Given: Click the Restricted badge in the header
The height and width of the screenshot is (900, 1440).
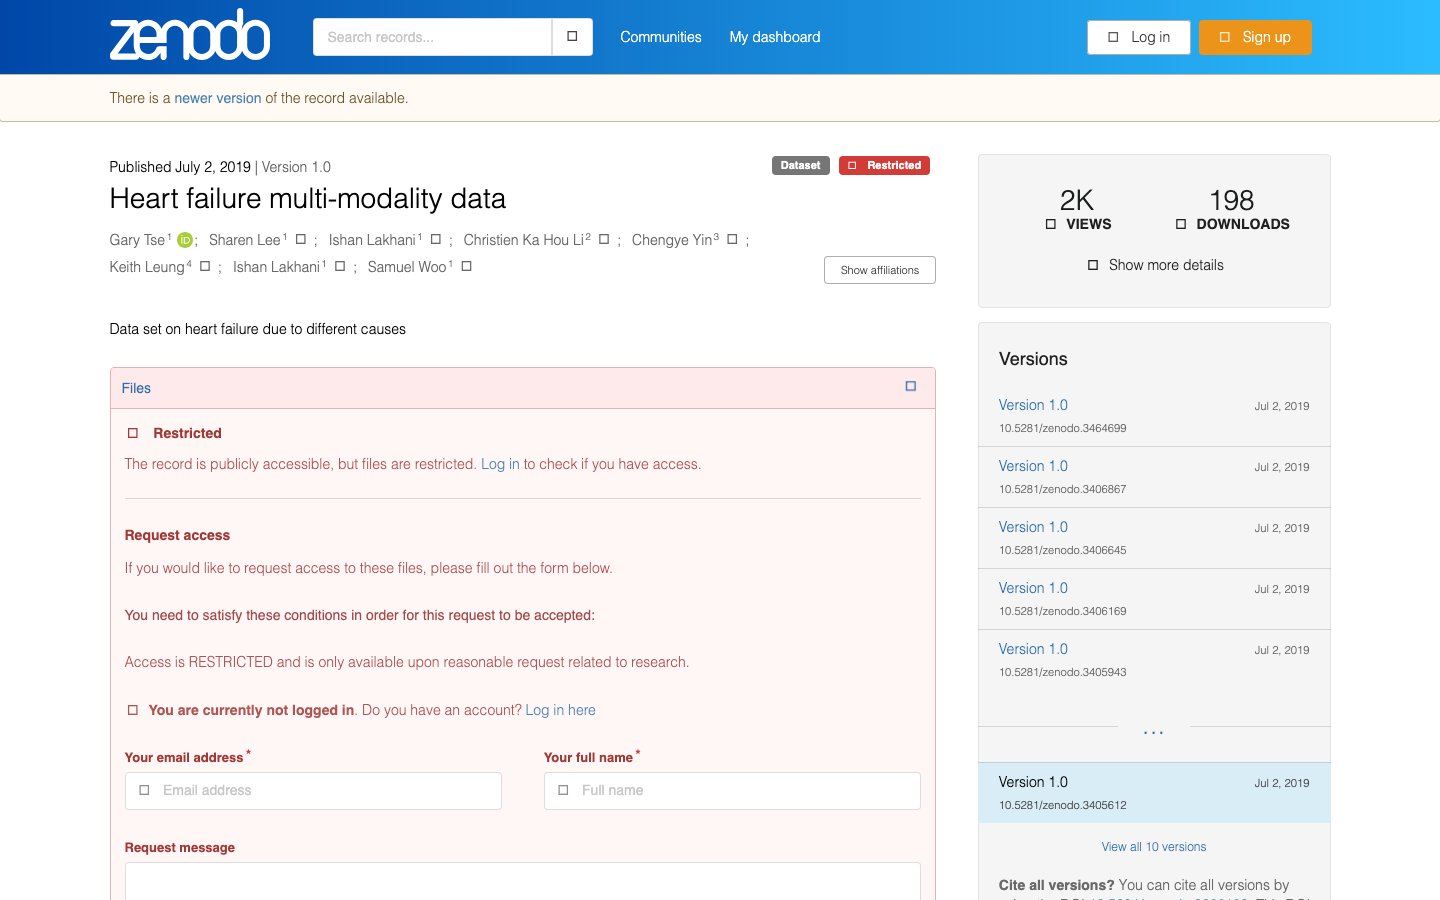Looking at the screenshot, I should click(x=884, y=166).
